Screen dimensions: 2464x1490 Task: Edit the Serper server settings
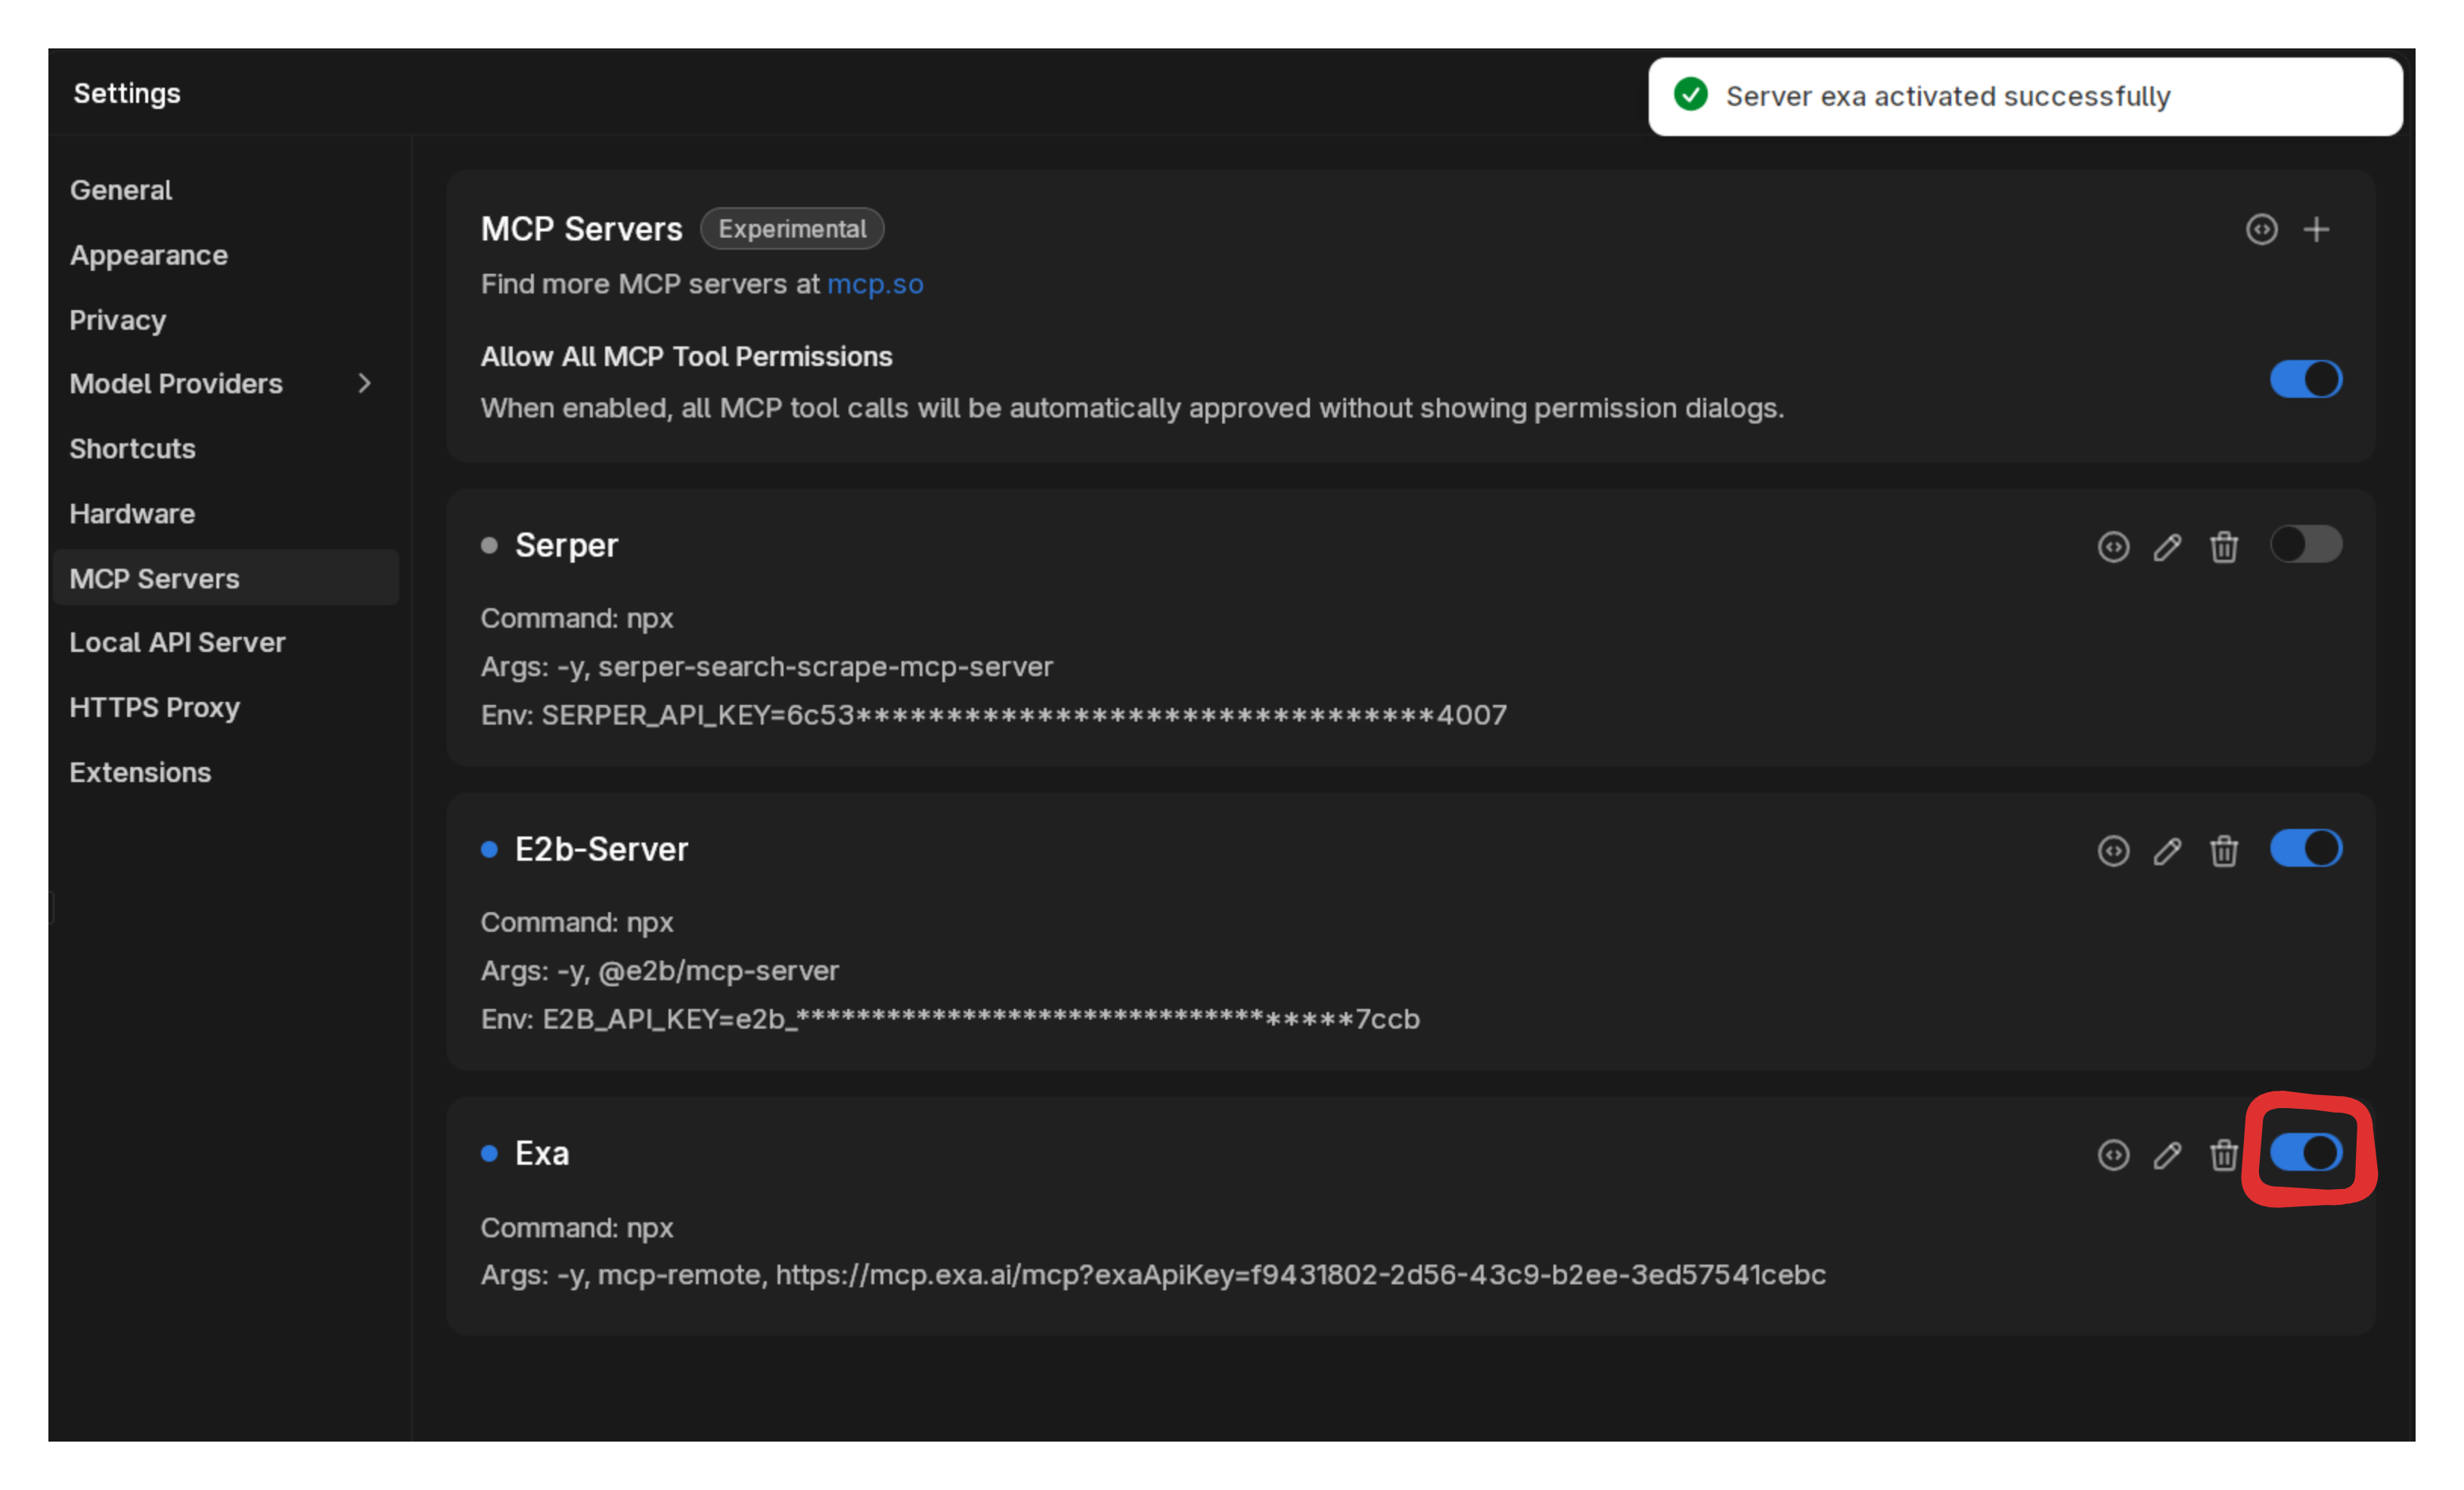pyautogui.click(x=2168, y=547)
